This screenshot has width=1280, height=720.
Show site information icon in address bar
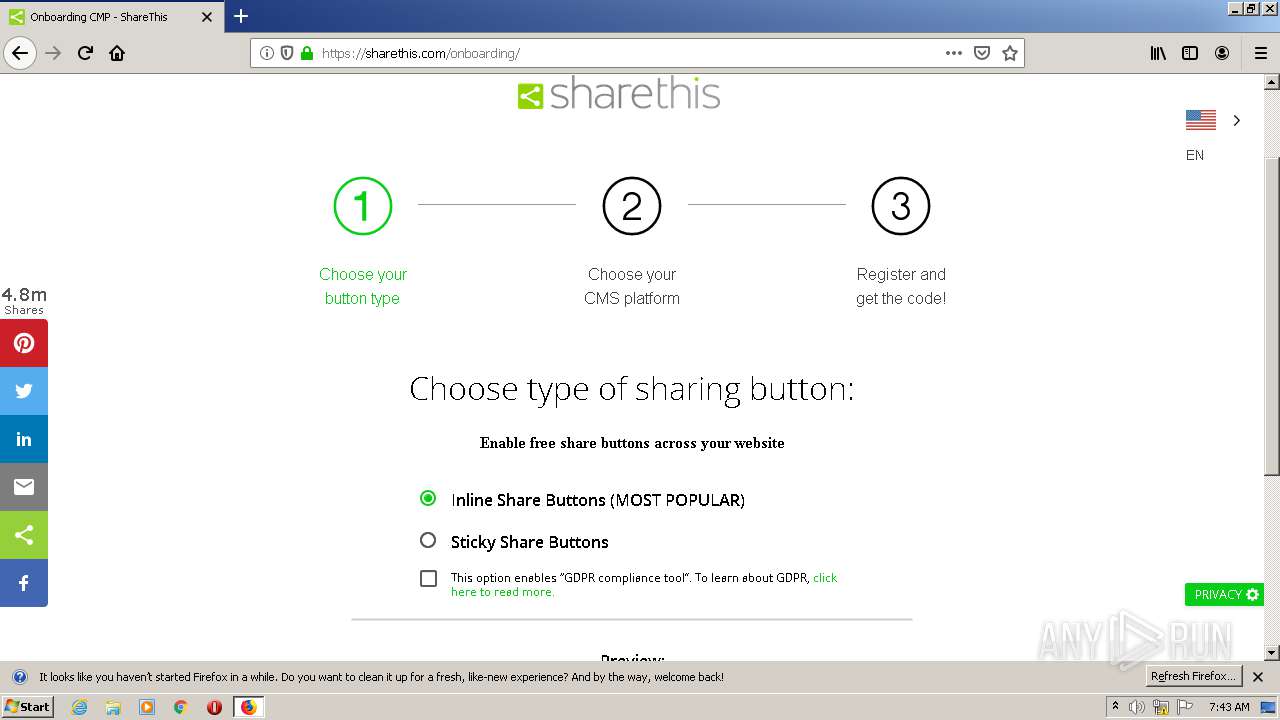pyautogui.click(x=266, y=53)
